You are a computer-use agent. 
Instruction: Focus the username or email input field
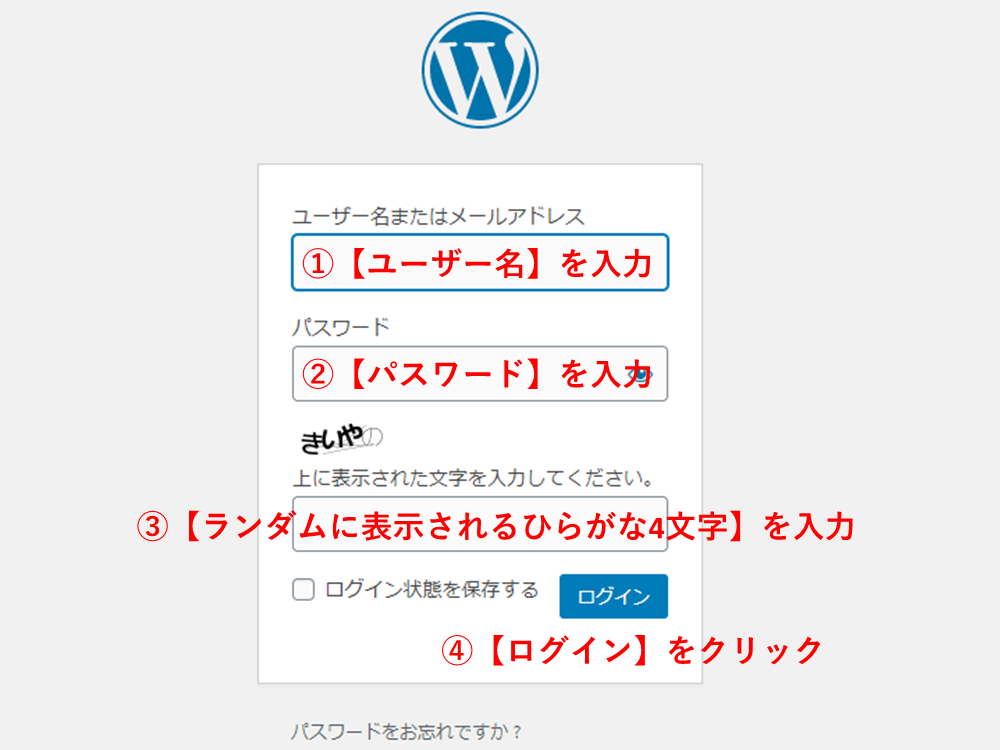480,263
